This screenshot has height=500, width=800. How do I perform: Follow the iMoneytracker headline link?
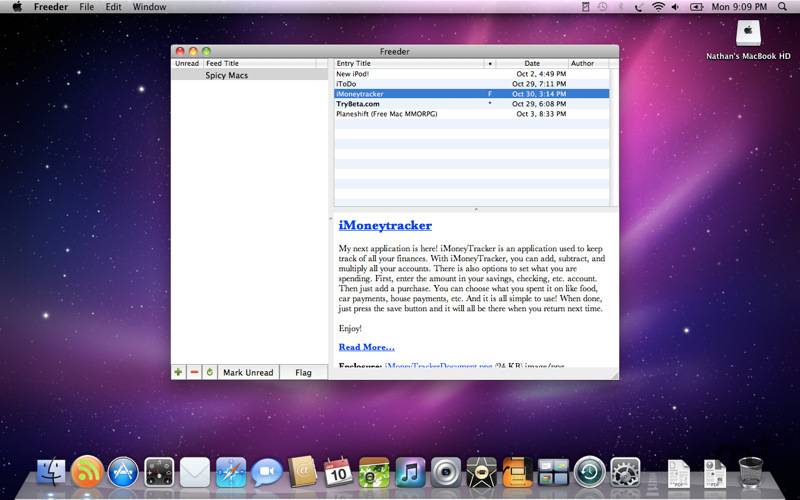385,226
